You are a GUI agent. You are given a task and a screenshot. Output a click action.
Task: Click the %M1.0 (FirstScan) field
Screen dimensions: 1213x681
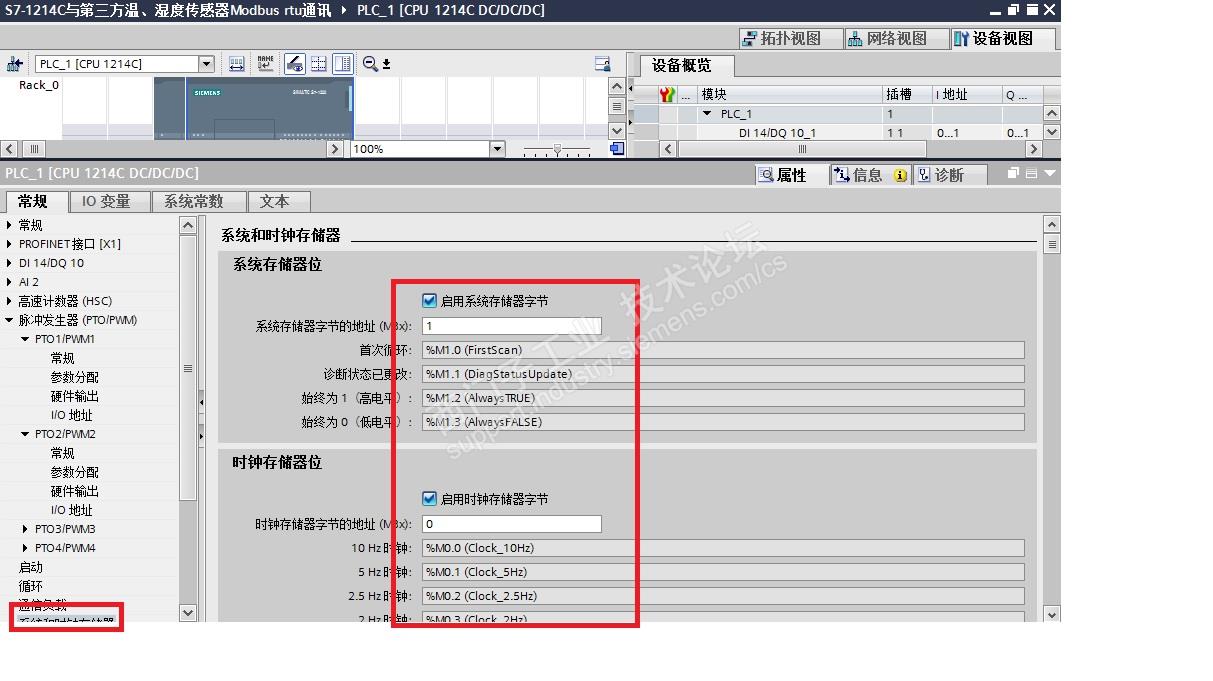(x=723, y=350)
